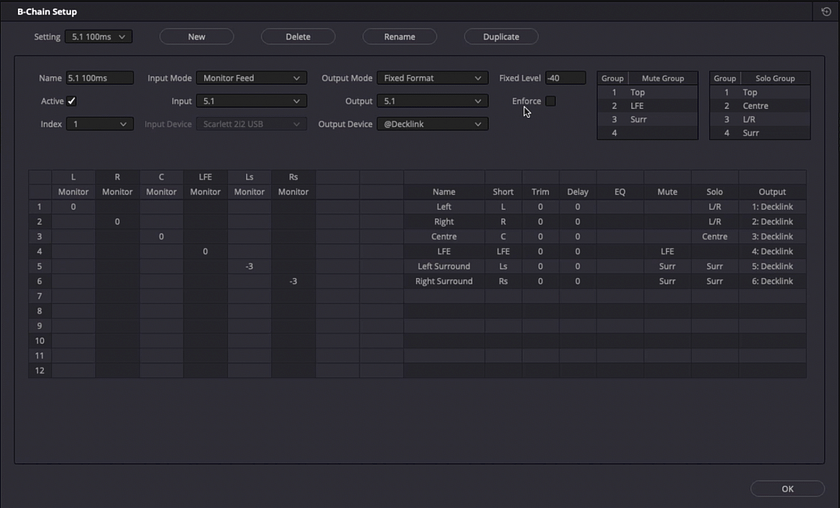The image size is (840, 508).
Task: Click the L column header in matrix
Action: tap(73, 177)
